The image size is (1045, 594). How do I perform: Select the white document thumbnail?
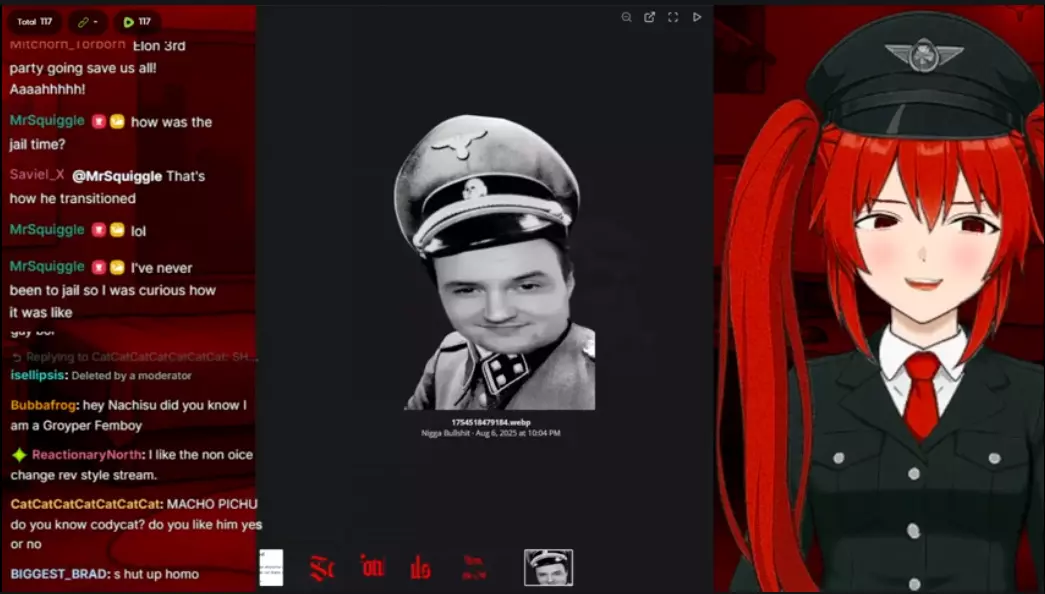pos(271,567)
